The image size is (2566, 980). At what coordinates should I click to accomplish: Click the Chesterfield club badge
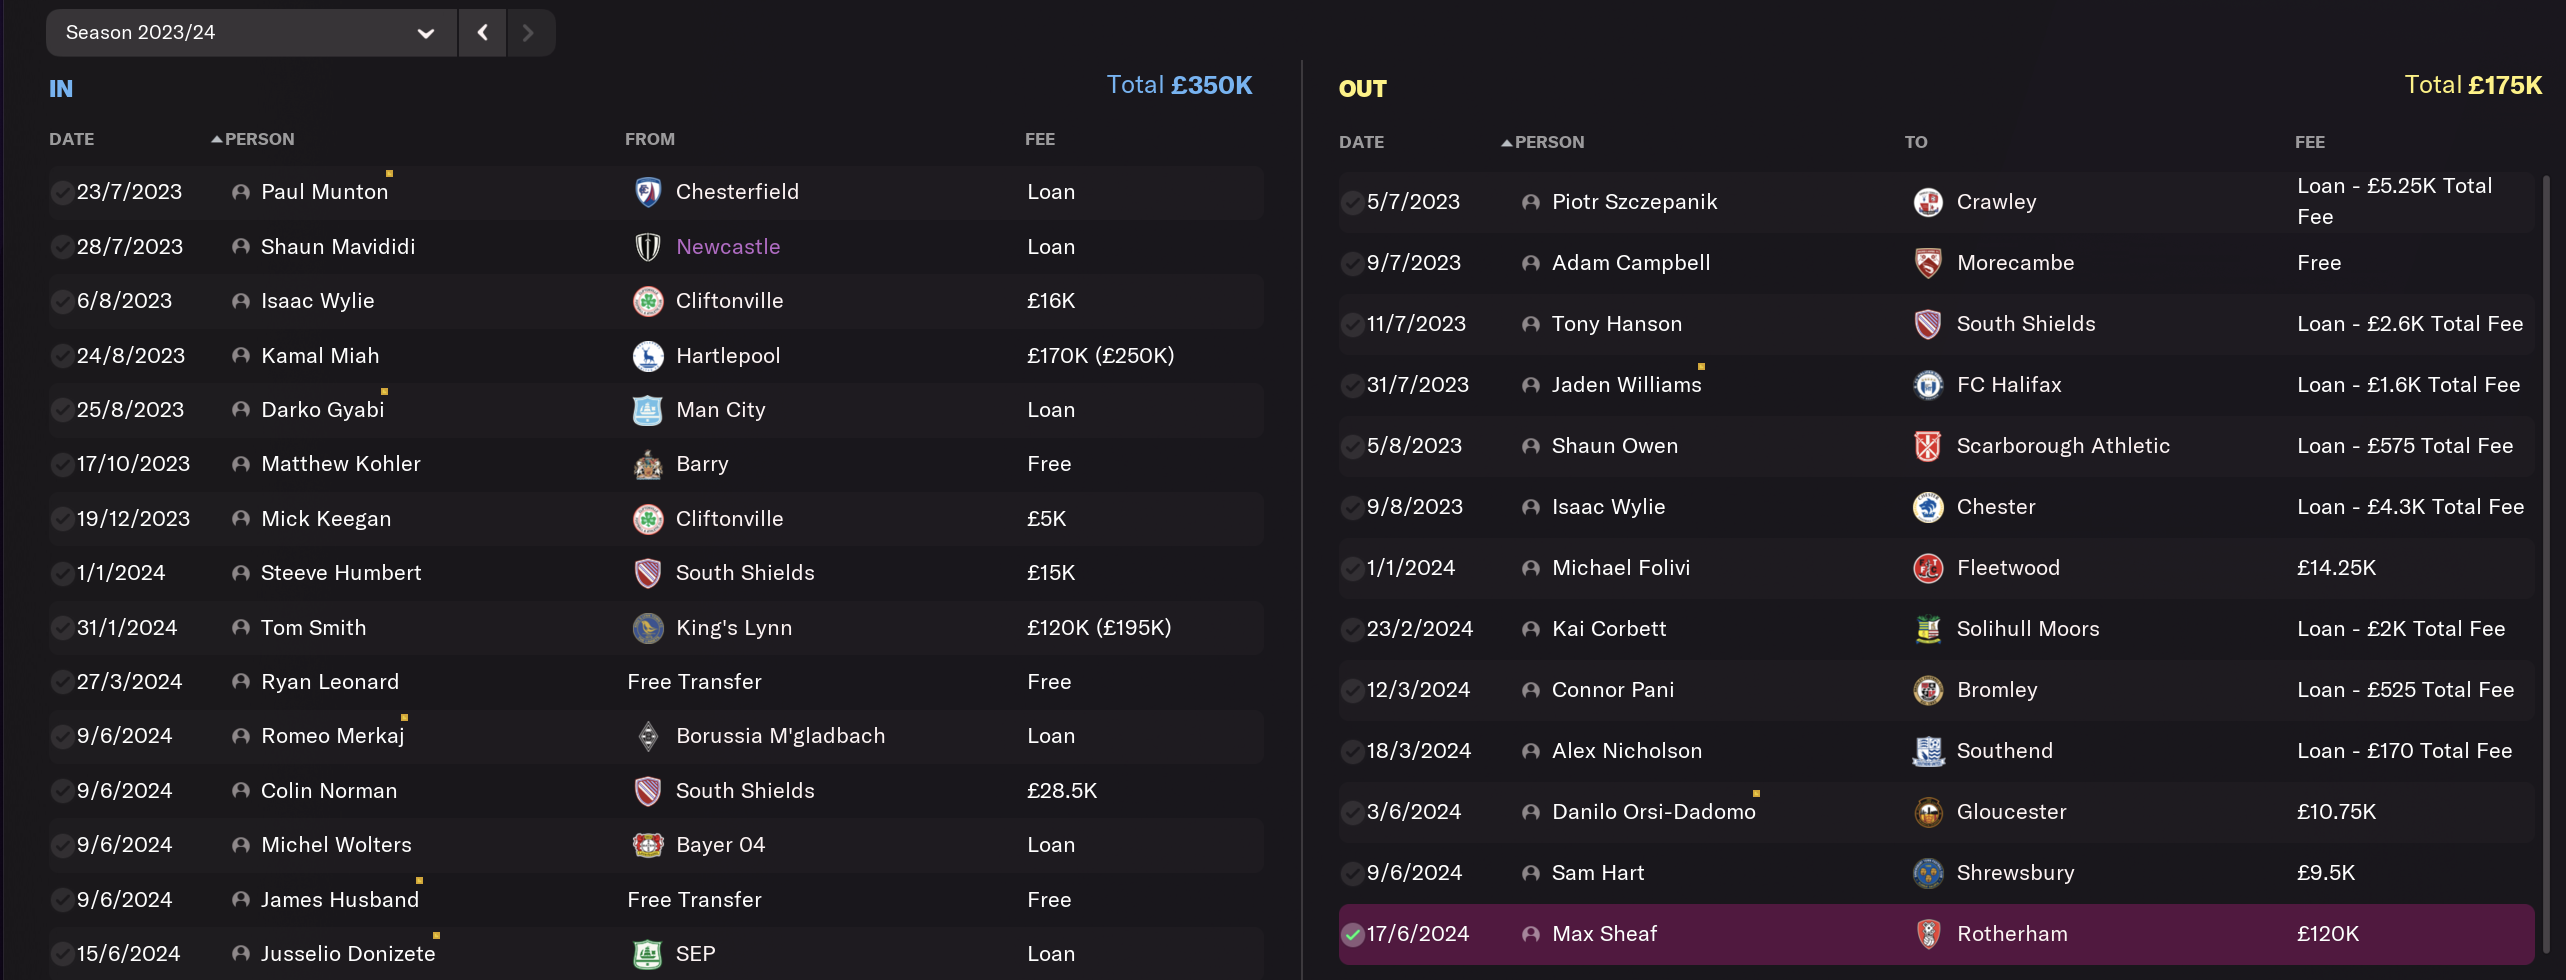[x=648, y=192]
